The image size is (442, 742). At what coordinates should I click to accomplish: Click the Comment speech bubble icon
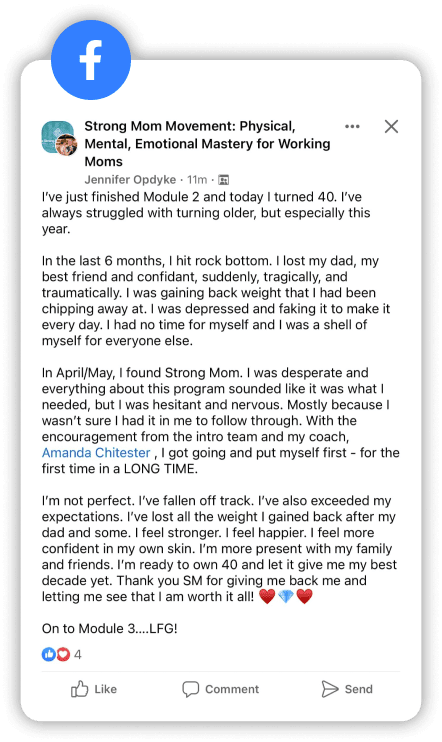[191, 689]
